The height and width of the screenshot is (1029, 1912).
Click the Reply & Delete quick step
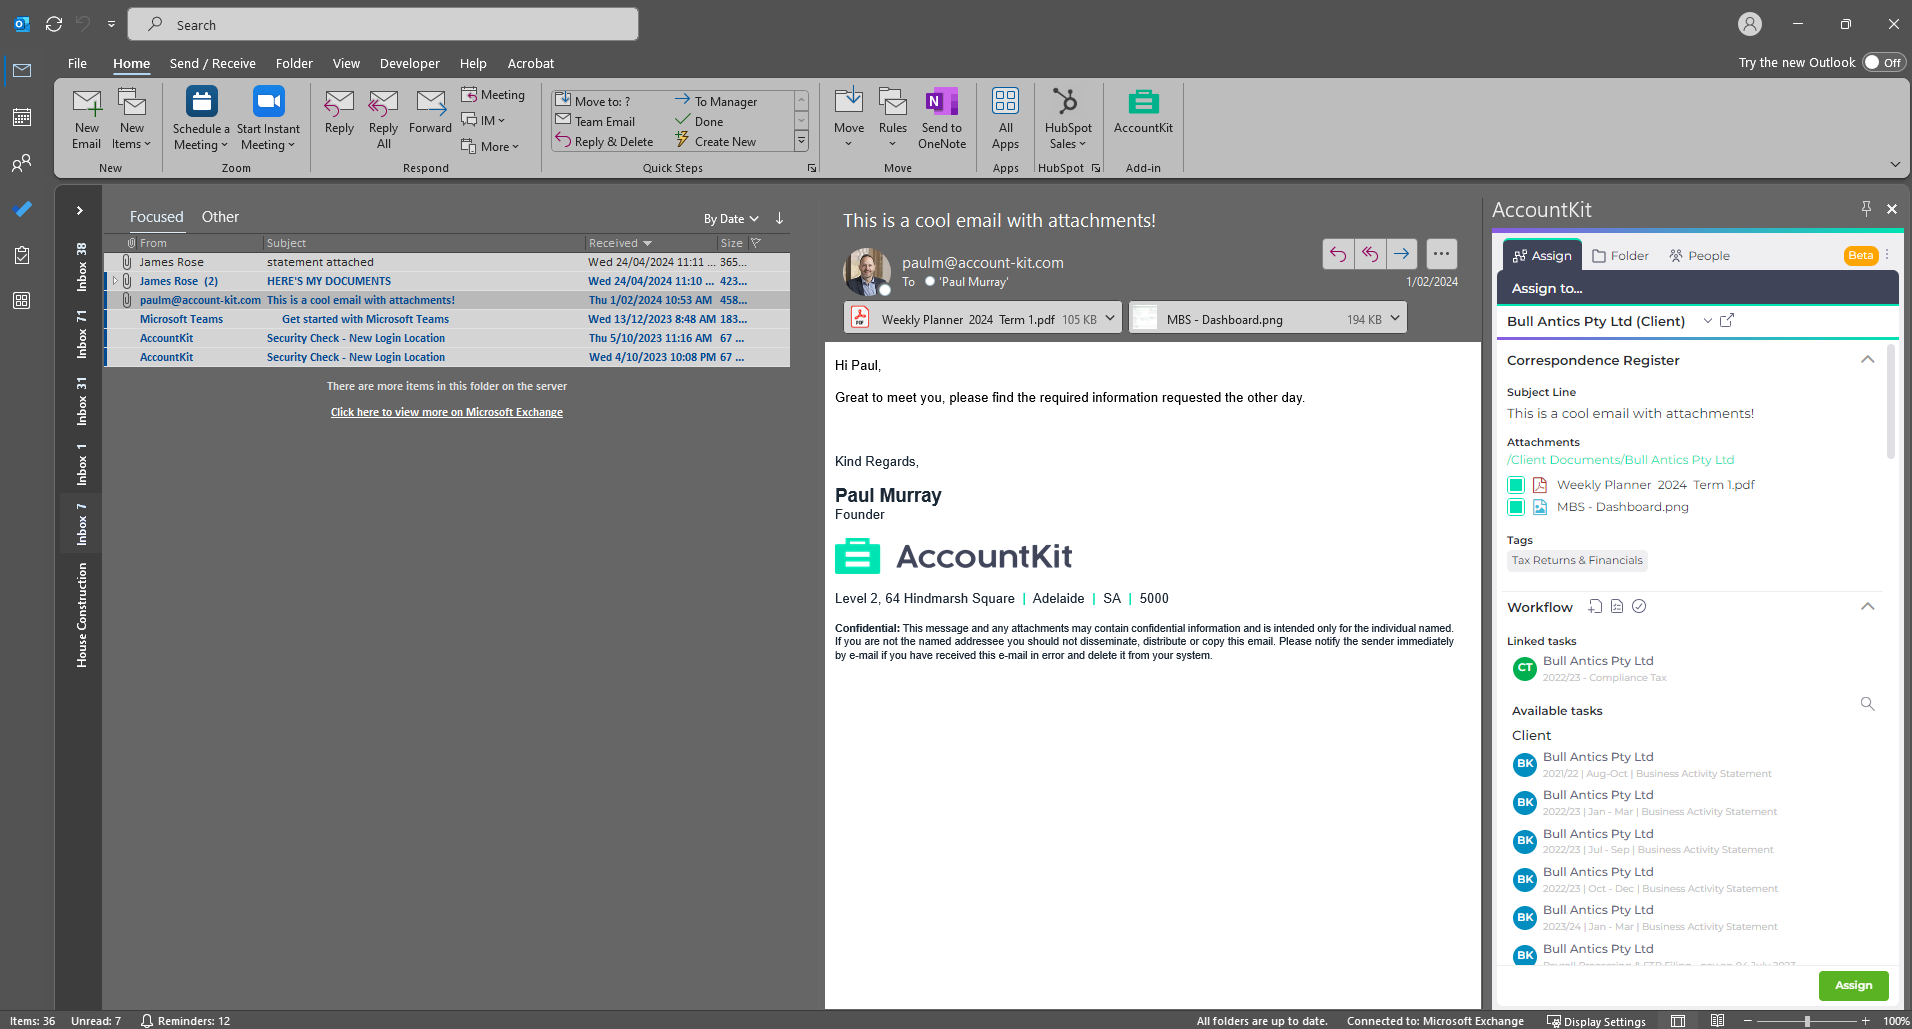(x=604, y=142)
